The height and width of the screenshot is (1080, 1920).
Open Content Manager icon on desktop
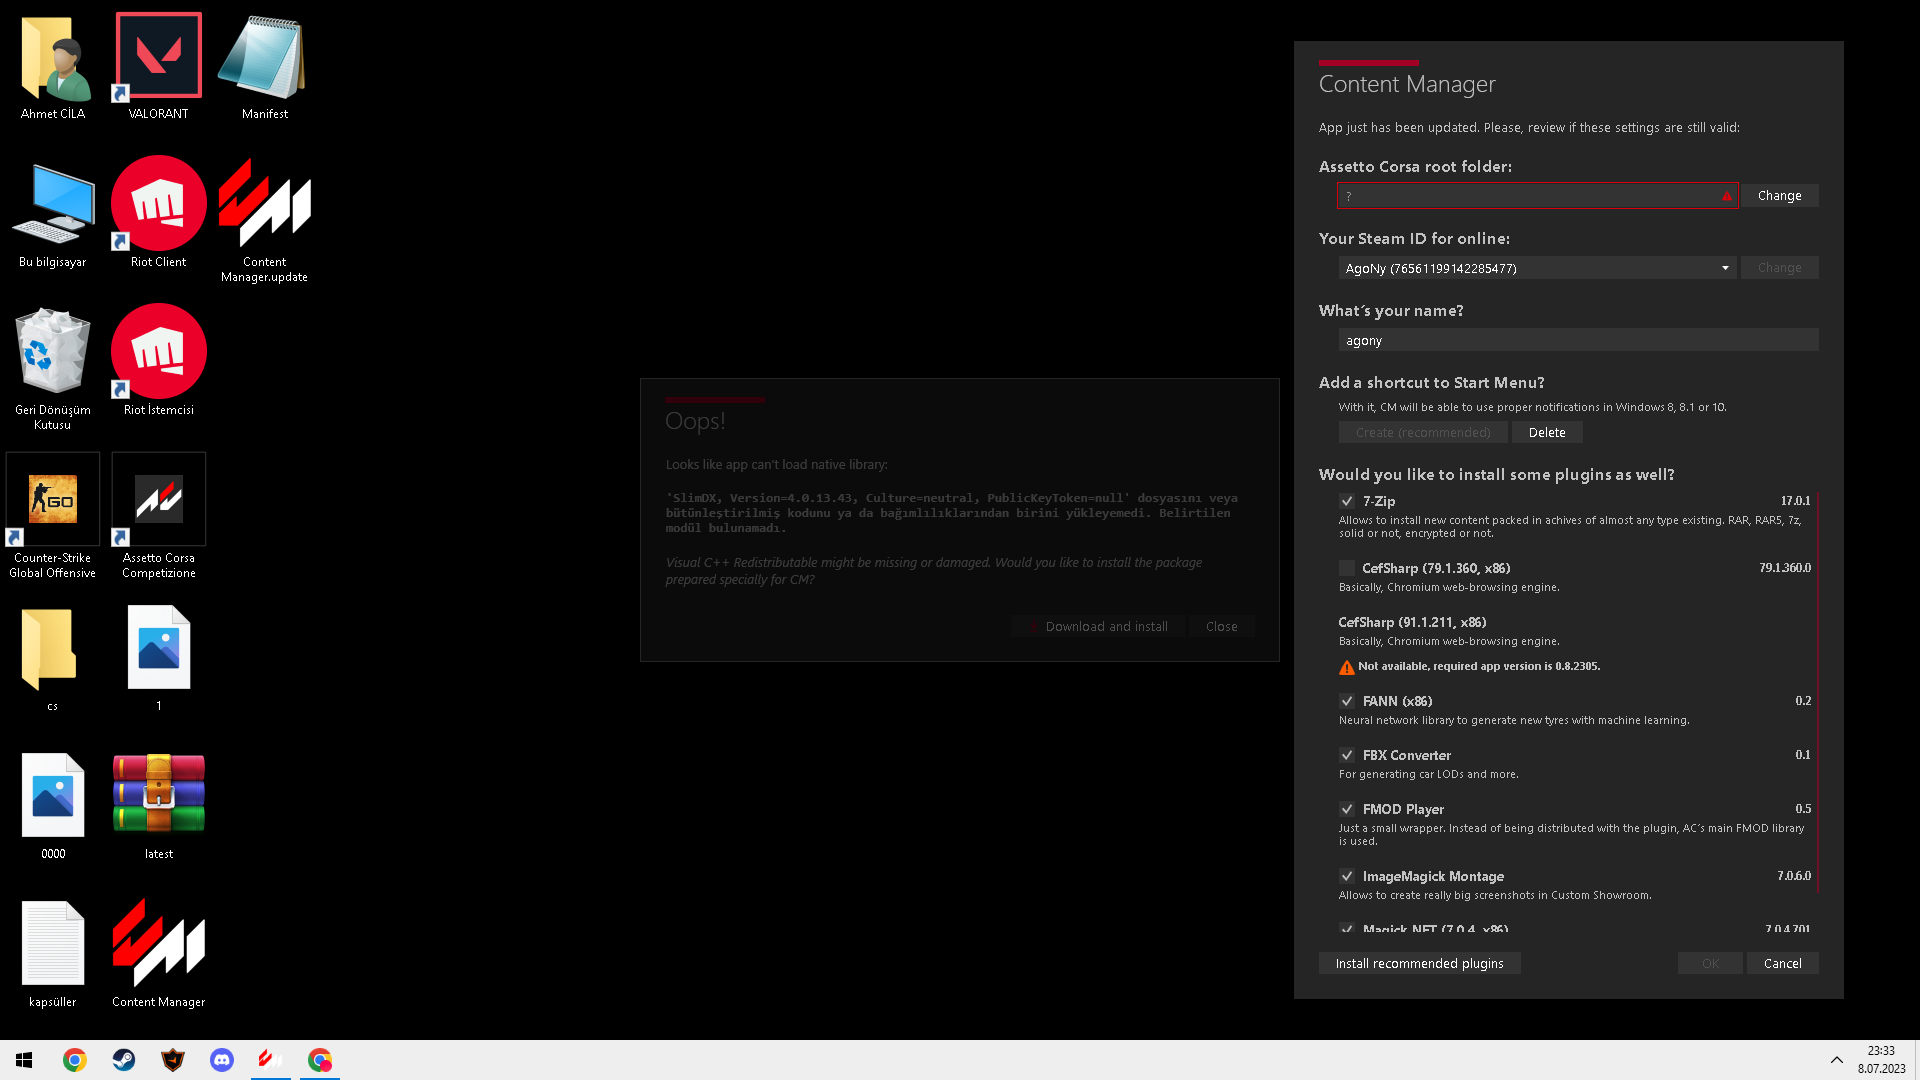(x=158, y=943)
